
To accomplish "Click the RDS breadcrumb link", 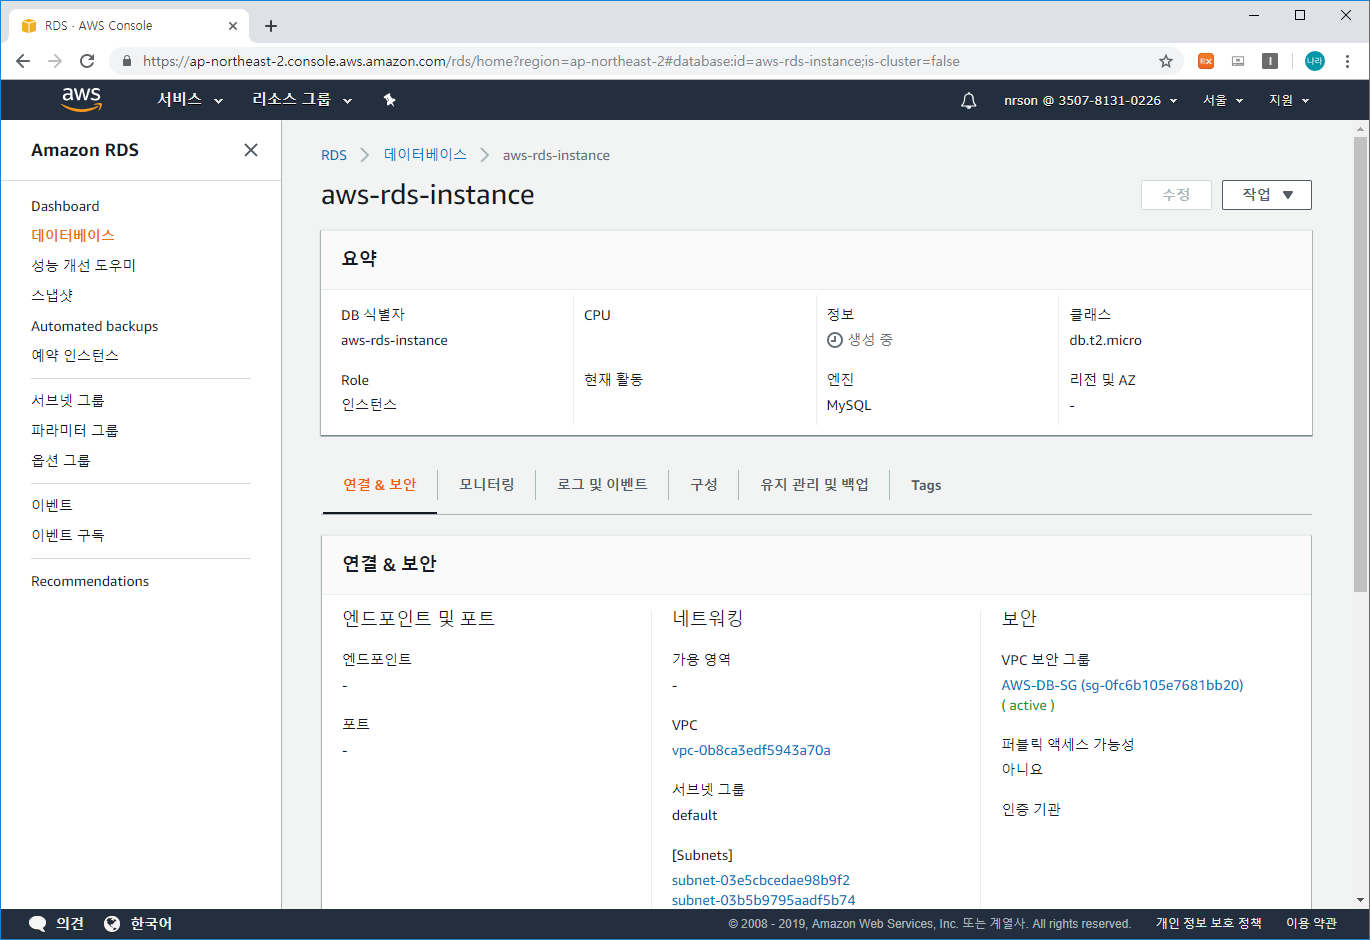I will tap(334, 155).
